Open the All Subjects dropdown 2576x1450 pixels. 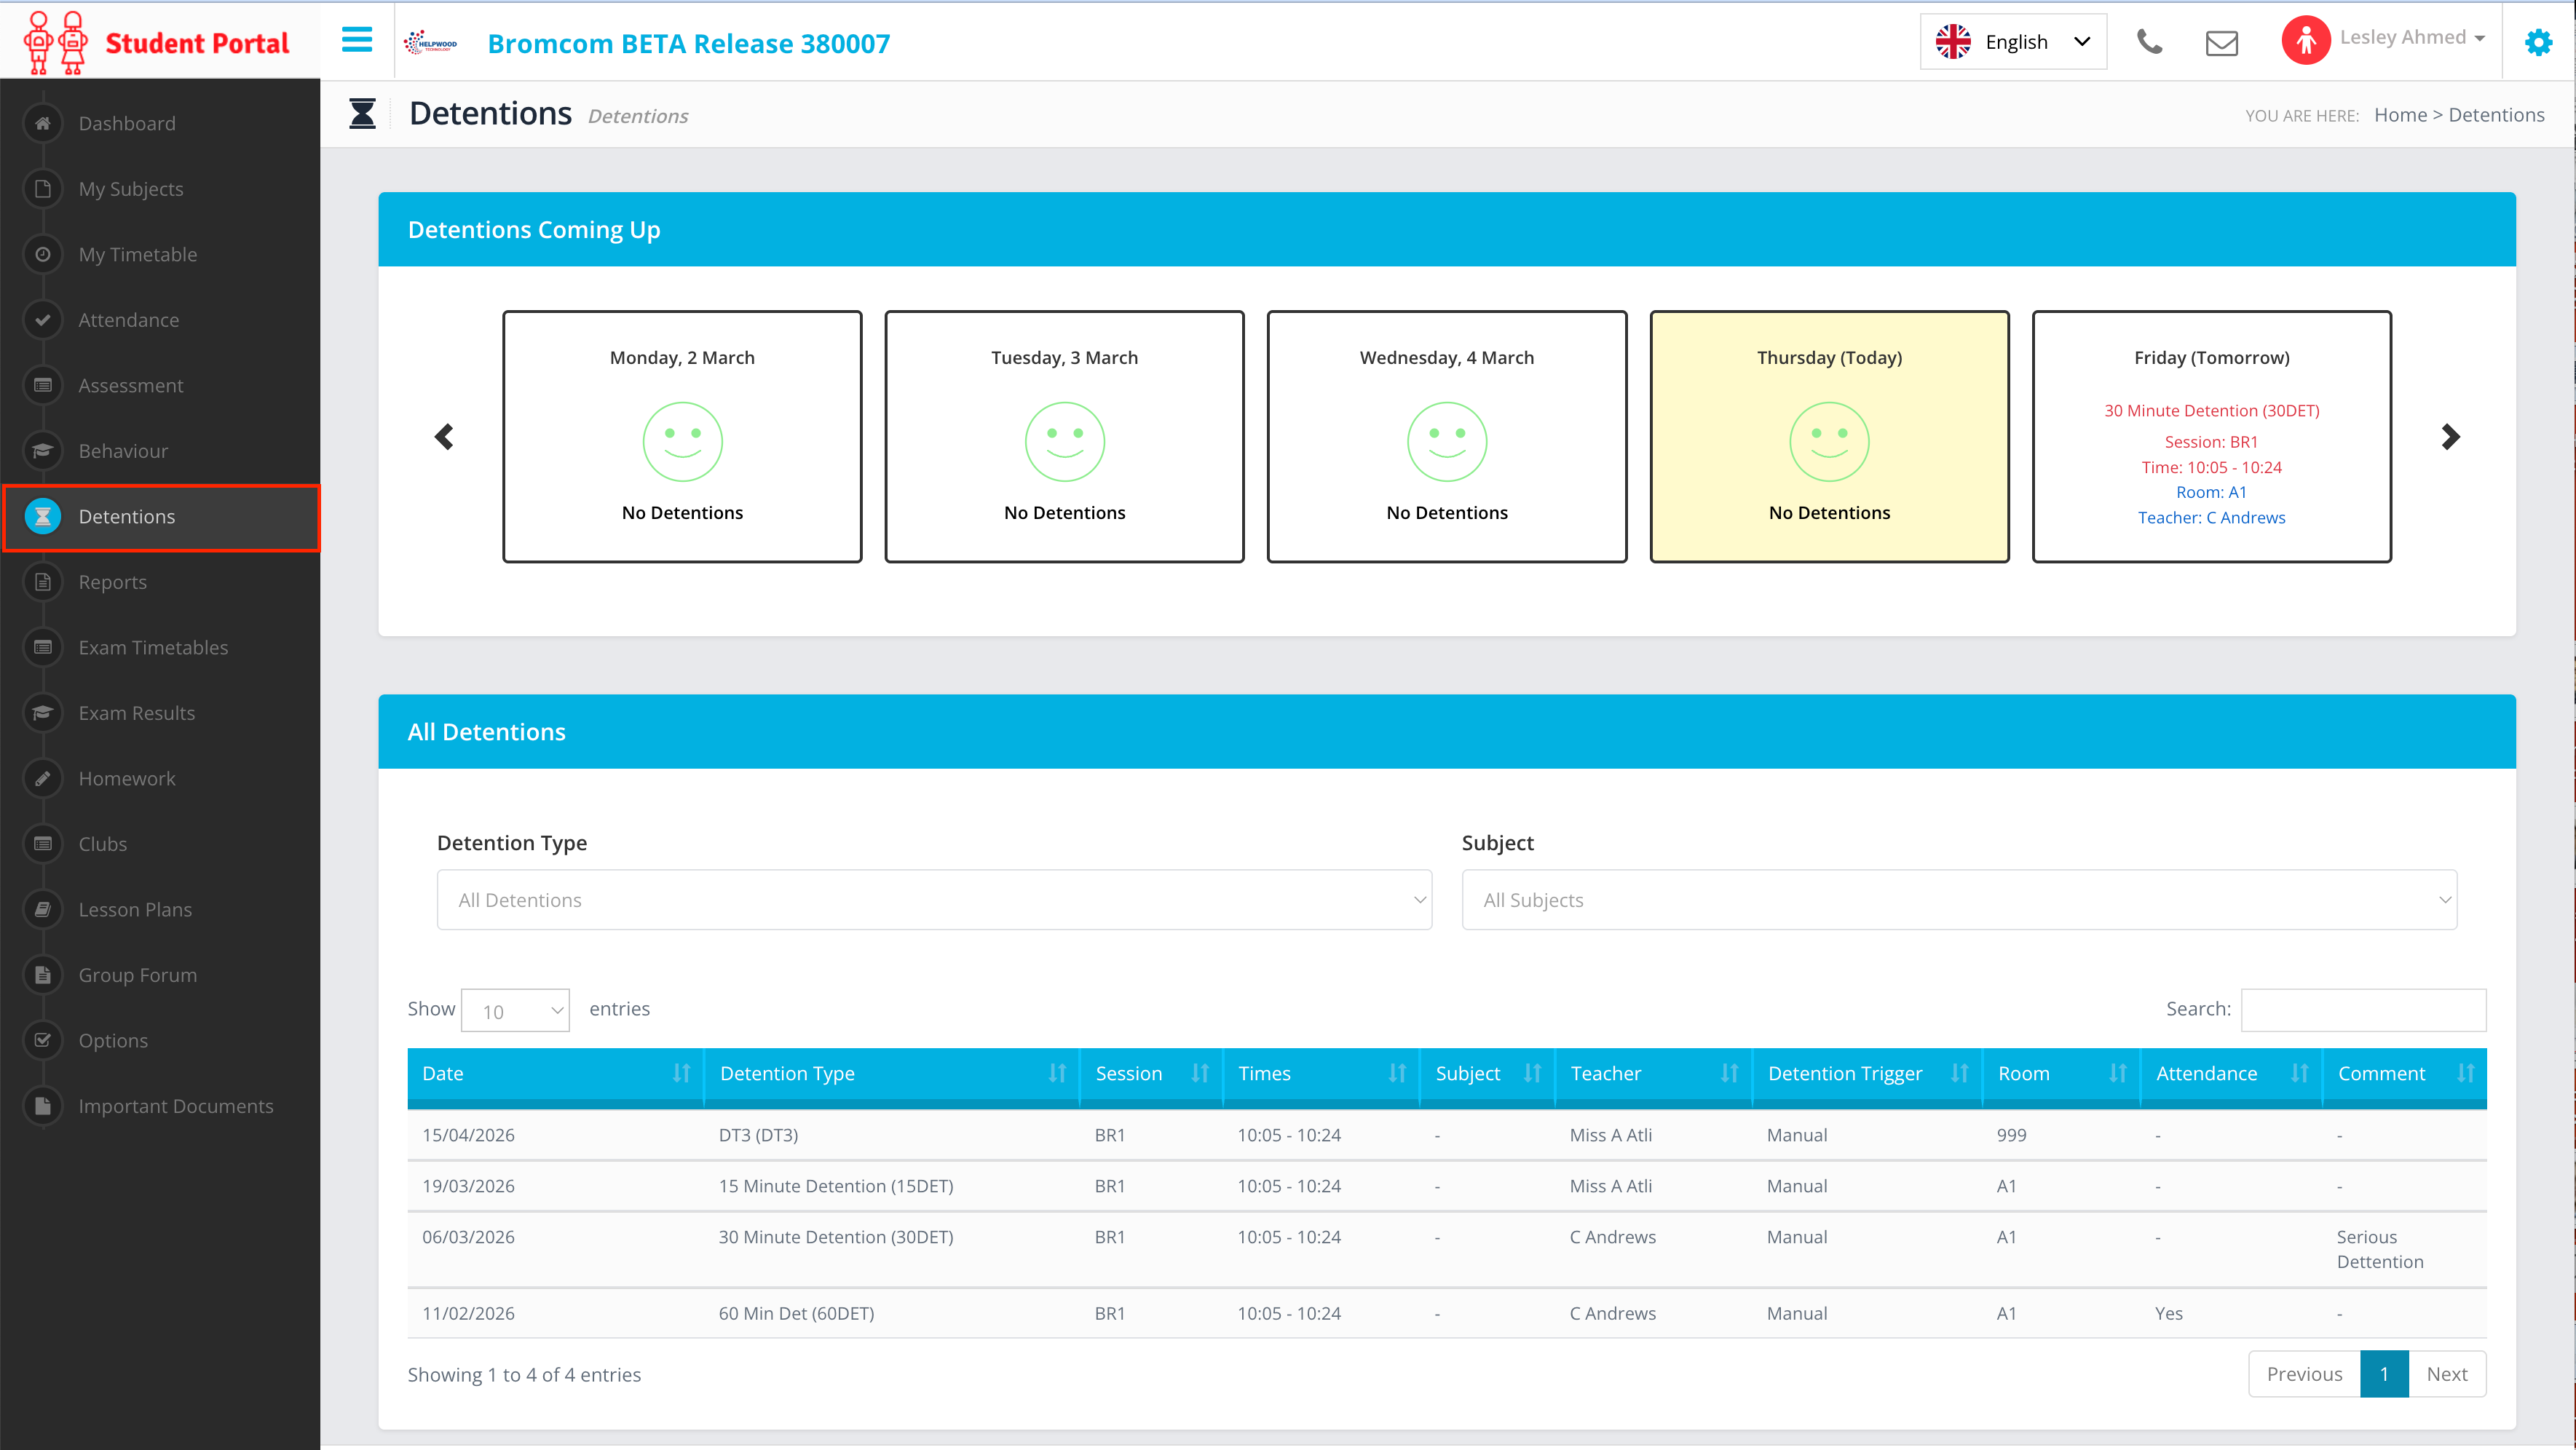[1958, 900]
